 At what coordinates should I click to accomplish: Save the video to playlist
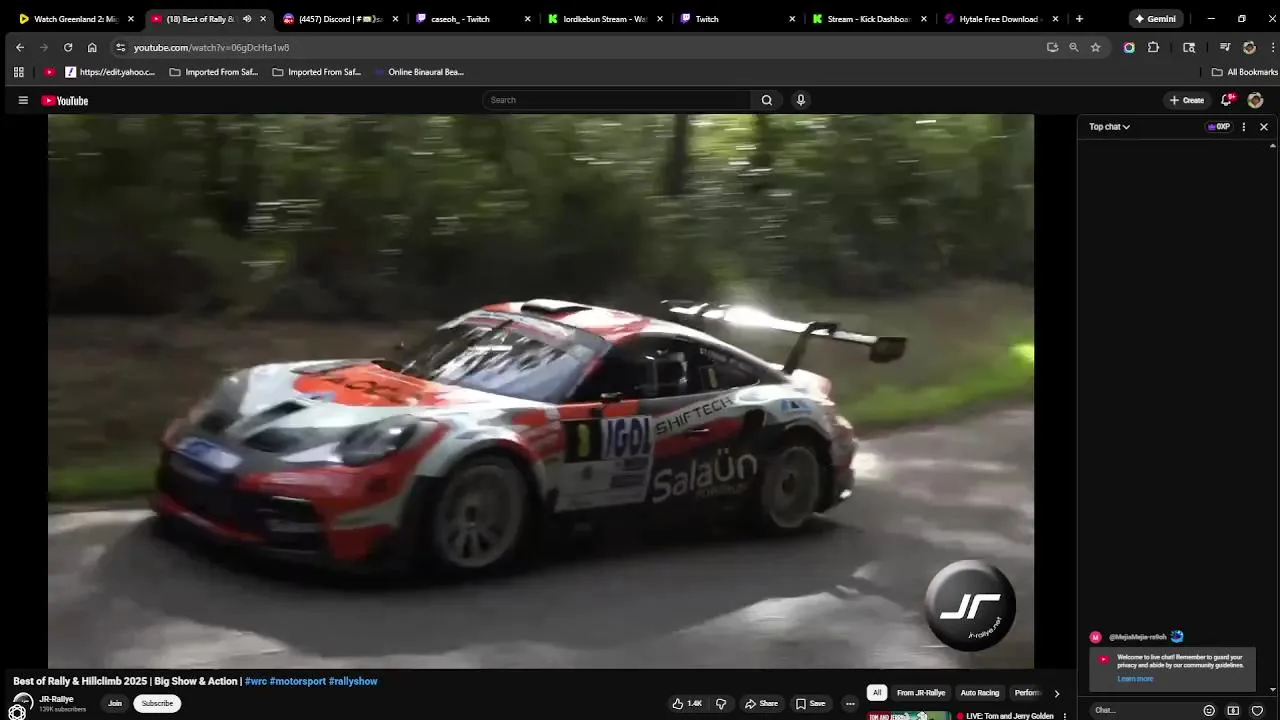811,703
